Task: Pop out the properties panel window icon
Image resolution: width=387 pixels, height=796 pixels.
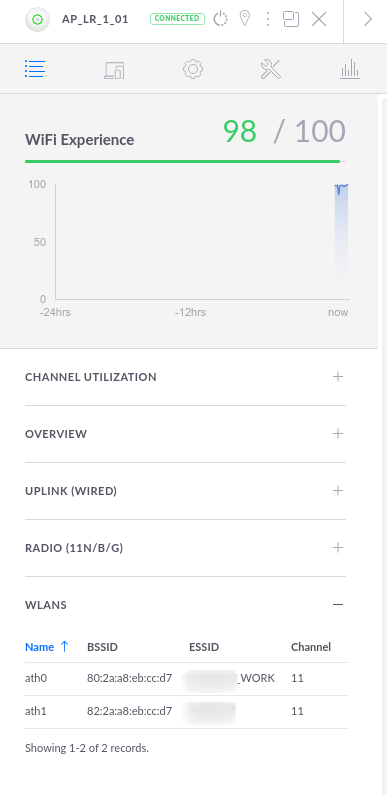Action: coord(291,19)
